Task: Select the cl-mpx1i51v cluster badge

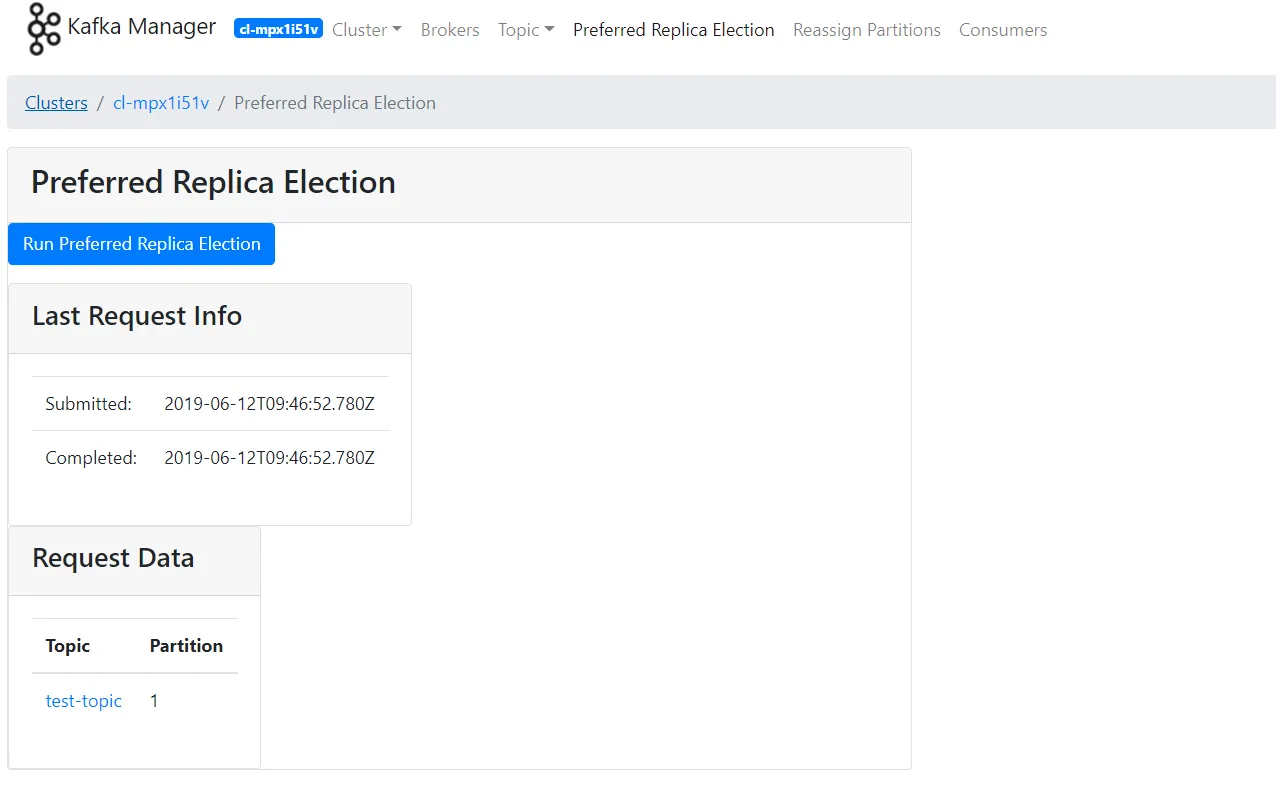Action: coord(278,28)
